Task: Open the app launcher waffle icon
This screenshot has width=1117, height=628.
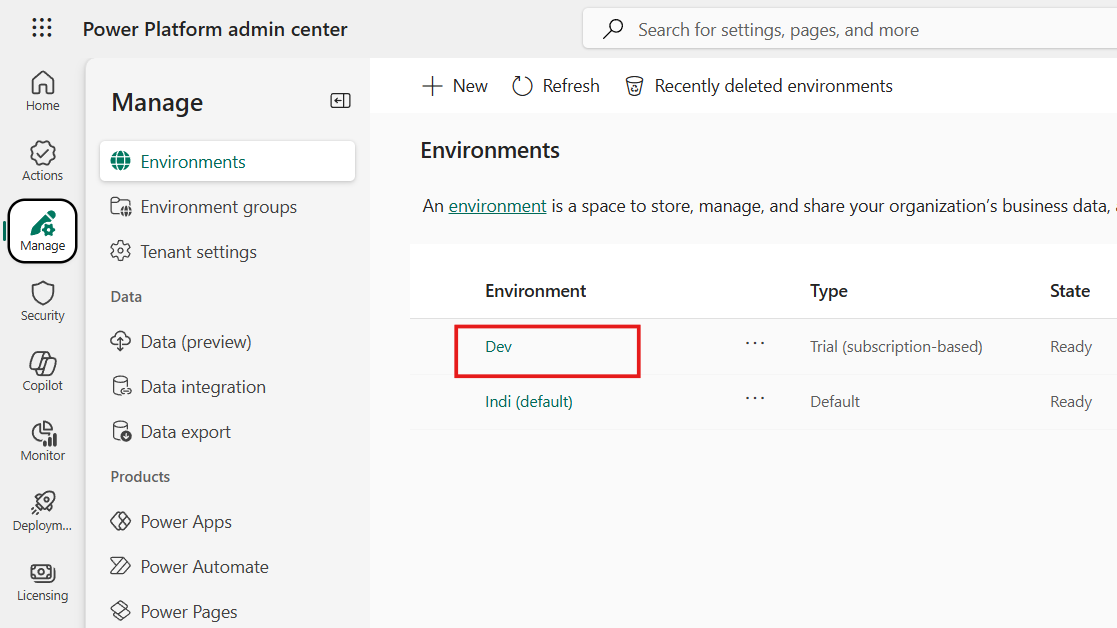Action: point(42,28)
